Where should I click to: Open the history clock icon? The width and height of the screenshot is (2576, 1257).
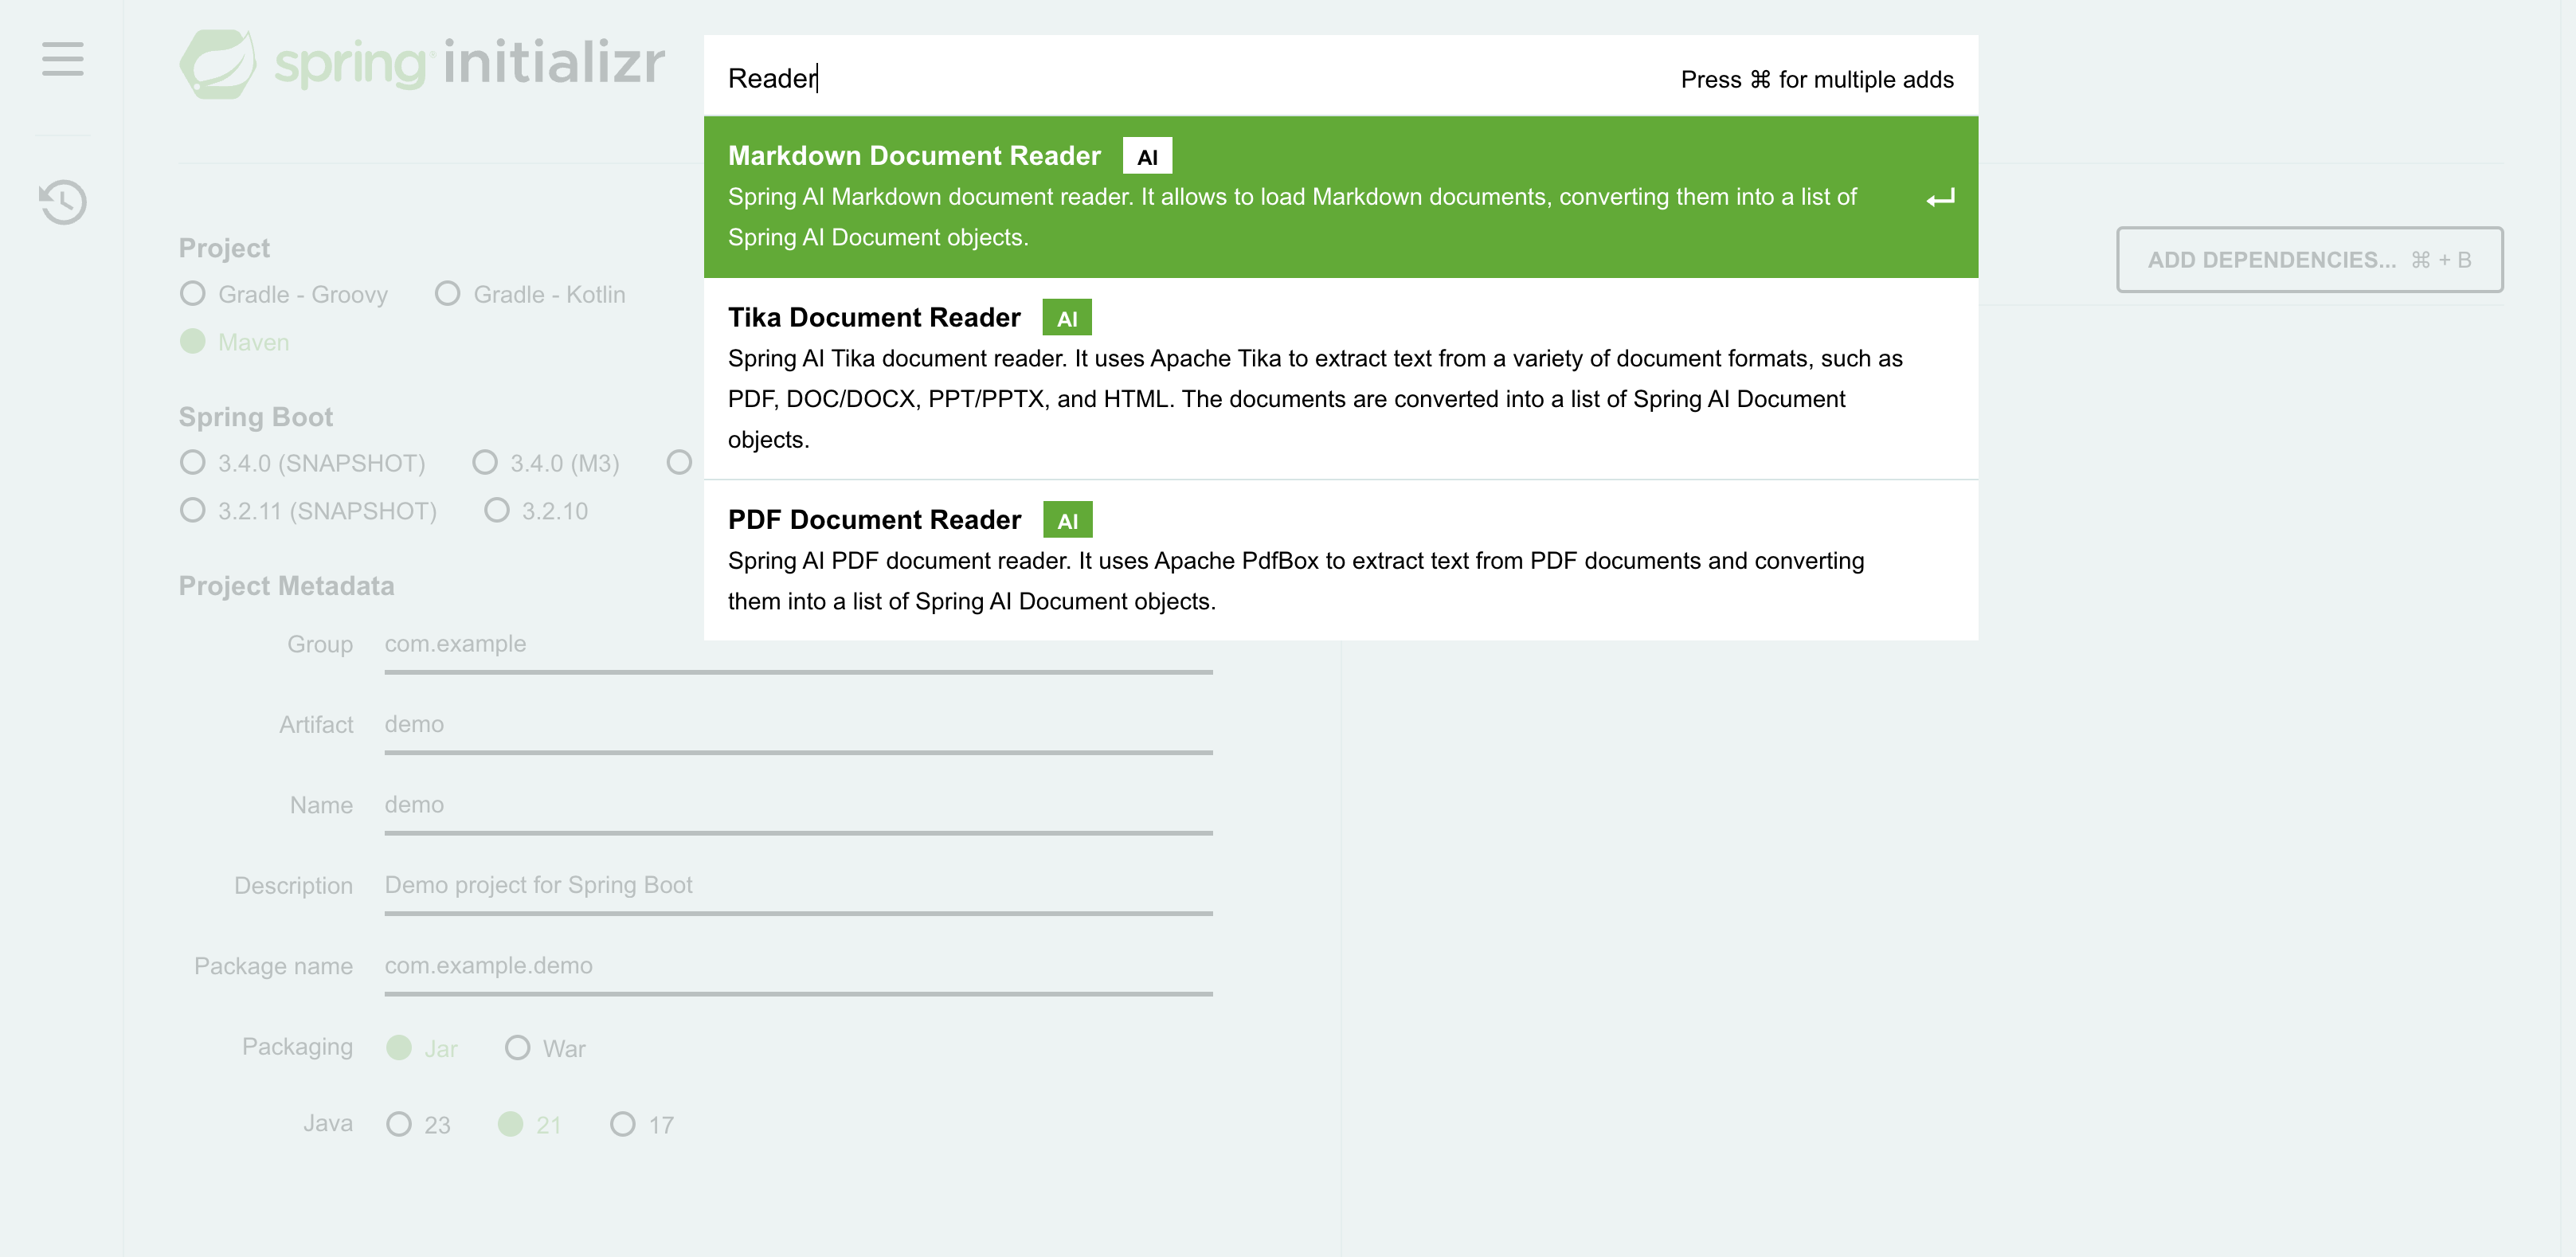pyautogui.click(x=63, y=202)
